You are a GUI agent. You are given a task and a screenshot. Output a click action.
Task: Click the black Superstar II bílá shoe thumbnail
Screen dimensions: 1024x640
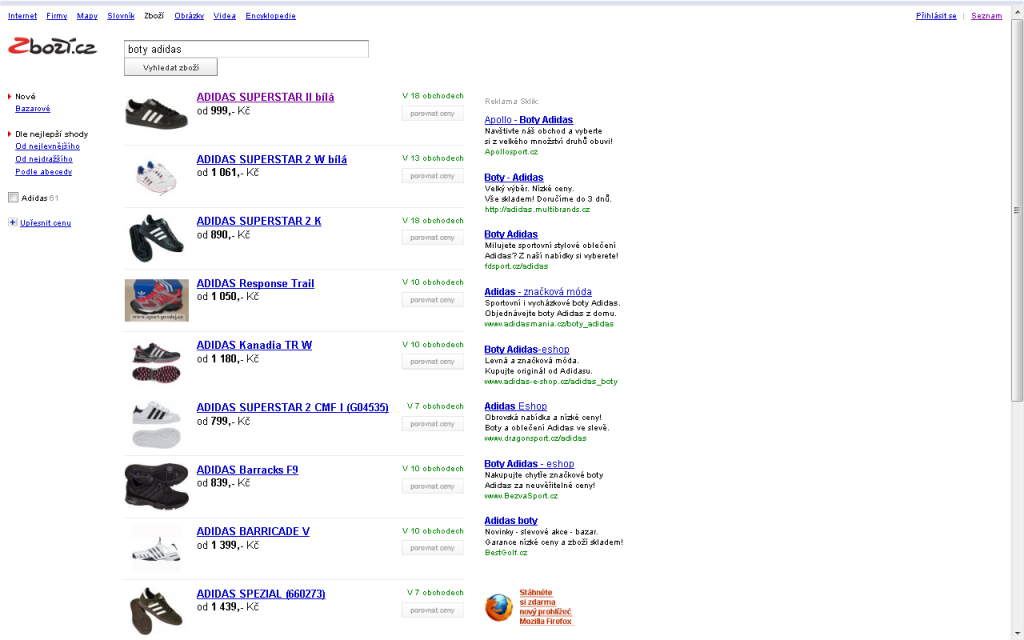tap(157, 114)
